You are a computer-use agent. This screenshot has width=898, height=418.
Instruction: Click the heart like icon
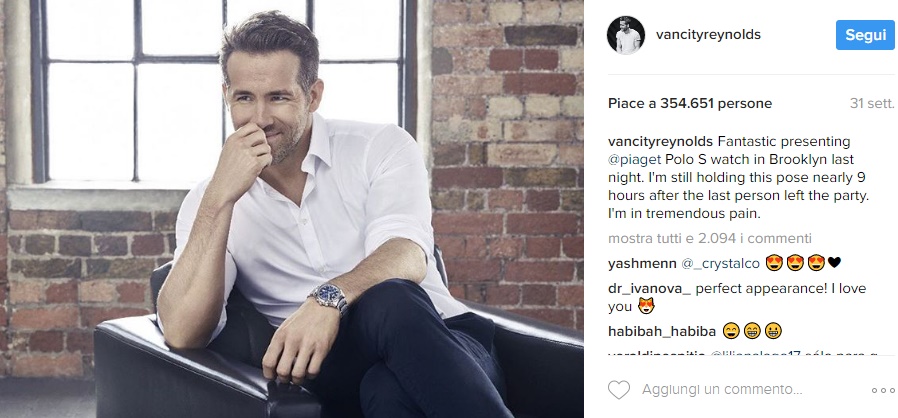619,390
